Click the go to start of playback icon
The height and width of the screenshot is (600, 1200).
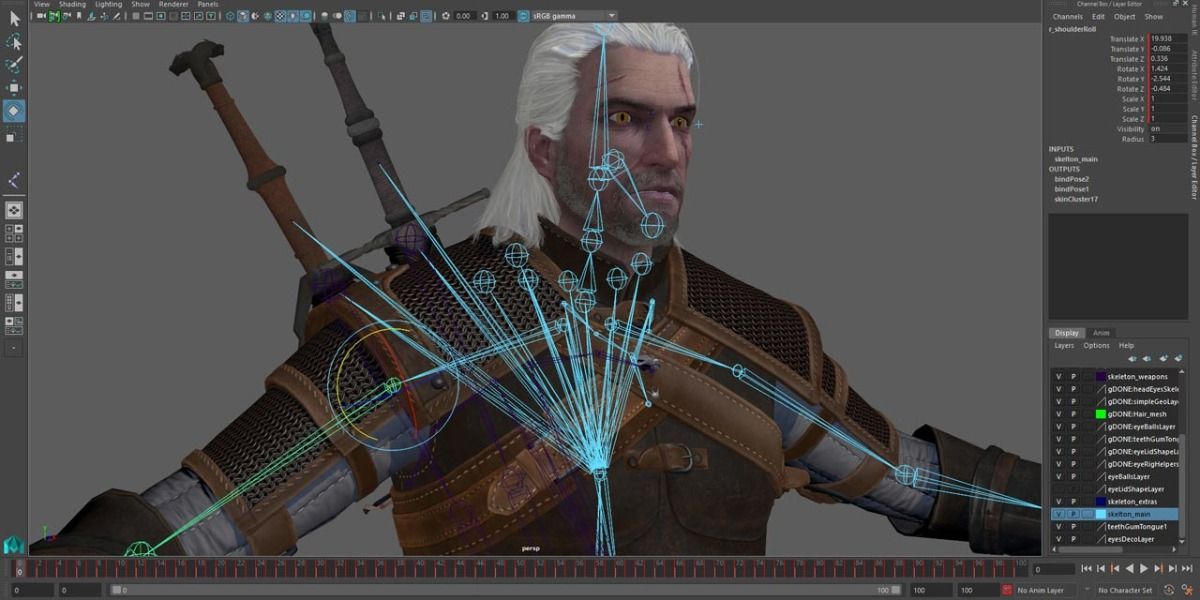coord(1087,569)
